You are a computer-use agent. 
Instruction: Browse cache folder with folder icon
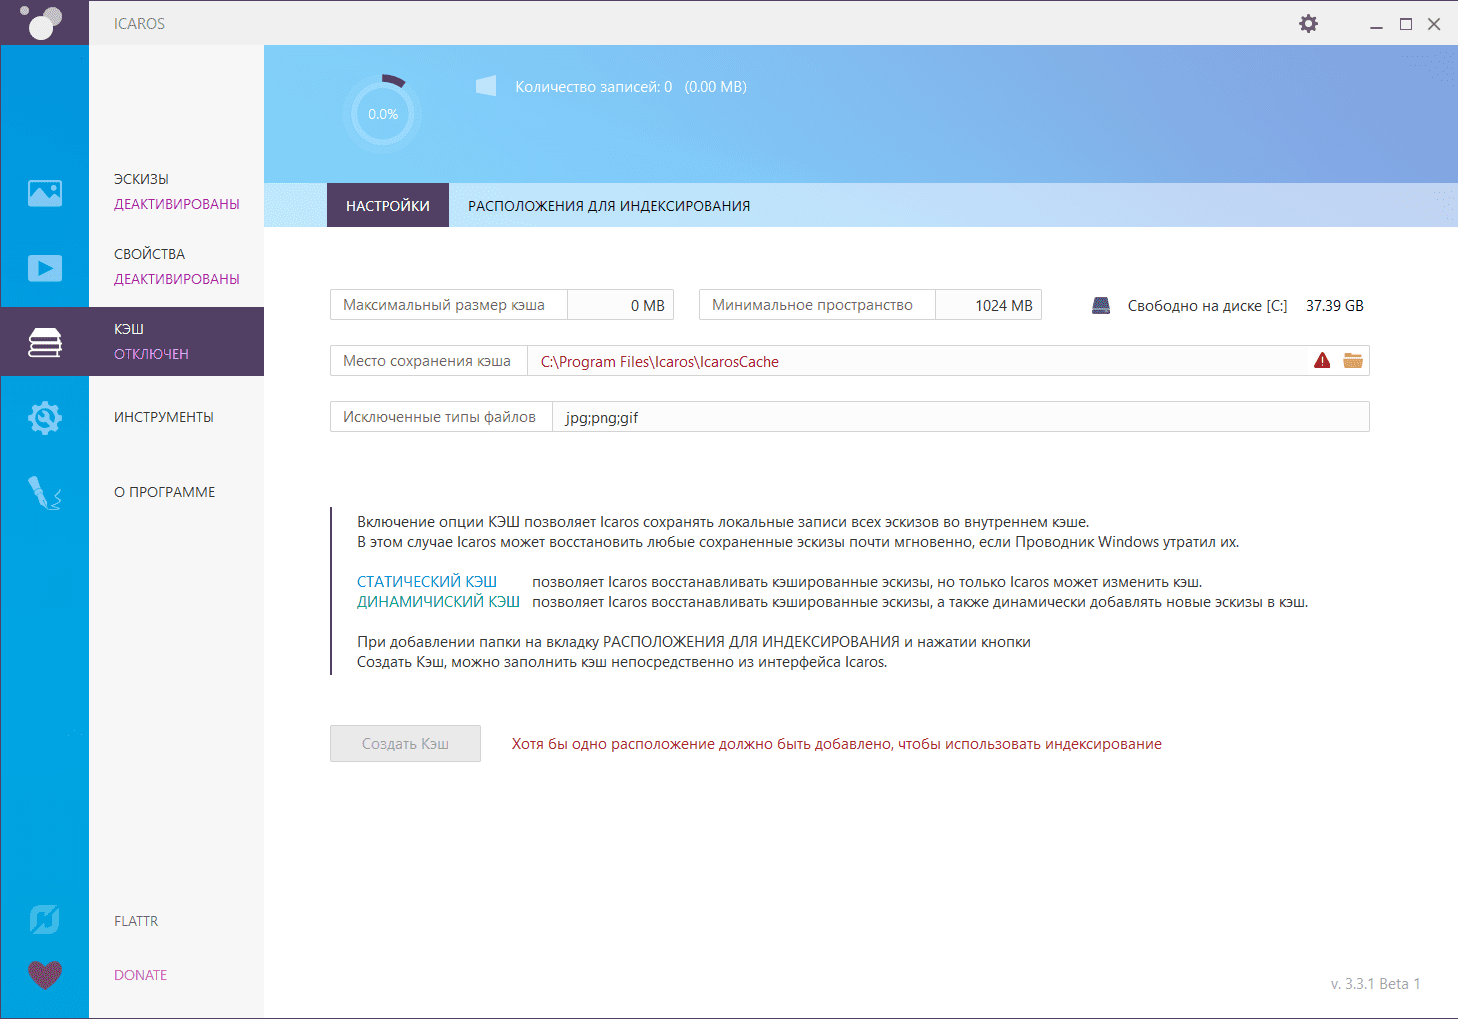[x=1353, y=360]
